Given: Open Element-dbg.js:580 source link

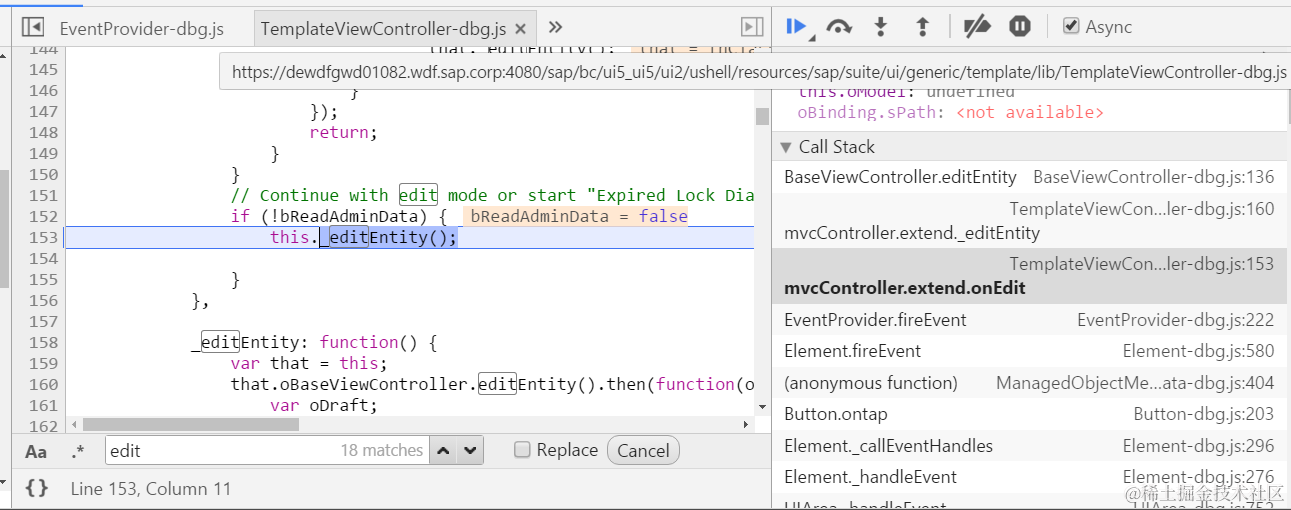Looking at the screenshot, I should tap(1198, 351).
